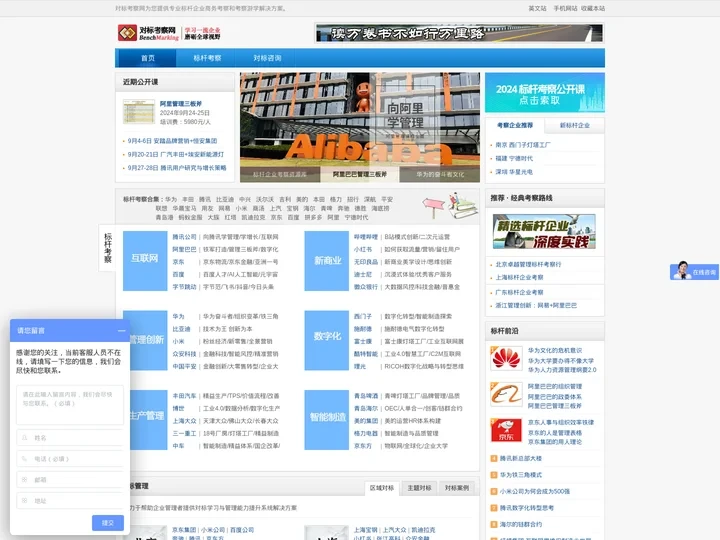
Task: Click the 地址 address input field
Action: 70,501
